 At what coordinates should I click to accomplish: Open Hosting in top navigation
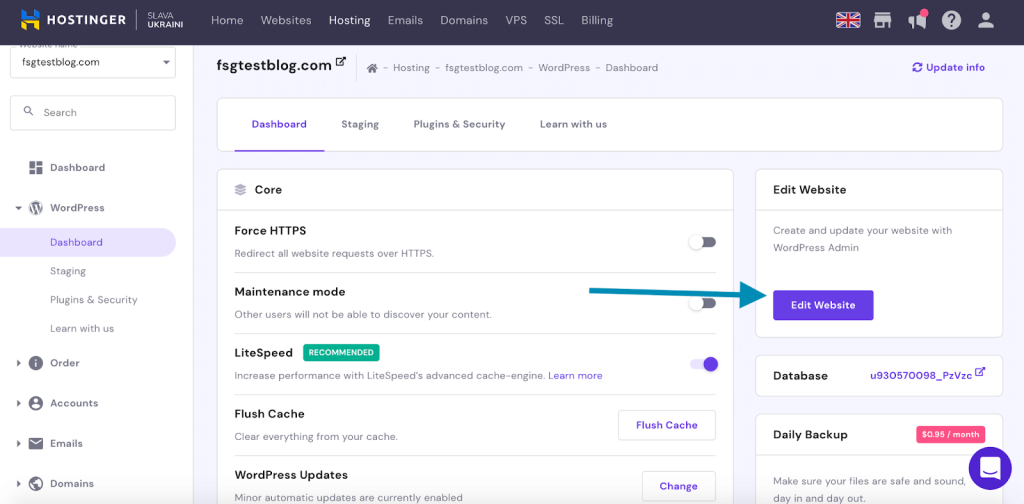[349, 20]
